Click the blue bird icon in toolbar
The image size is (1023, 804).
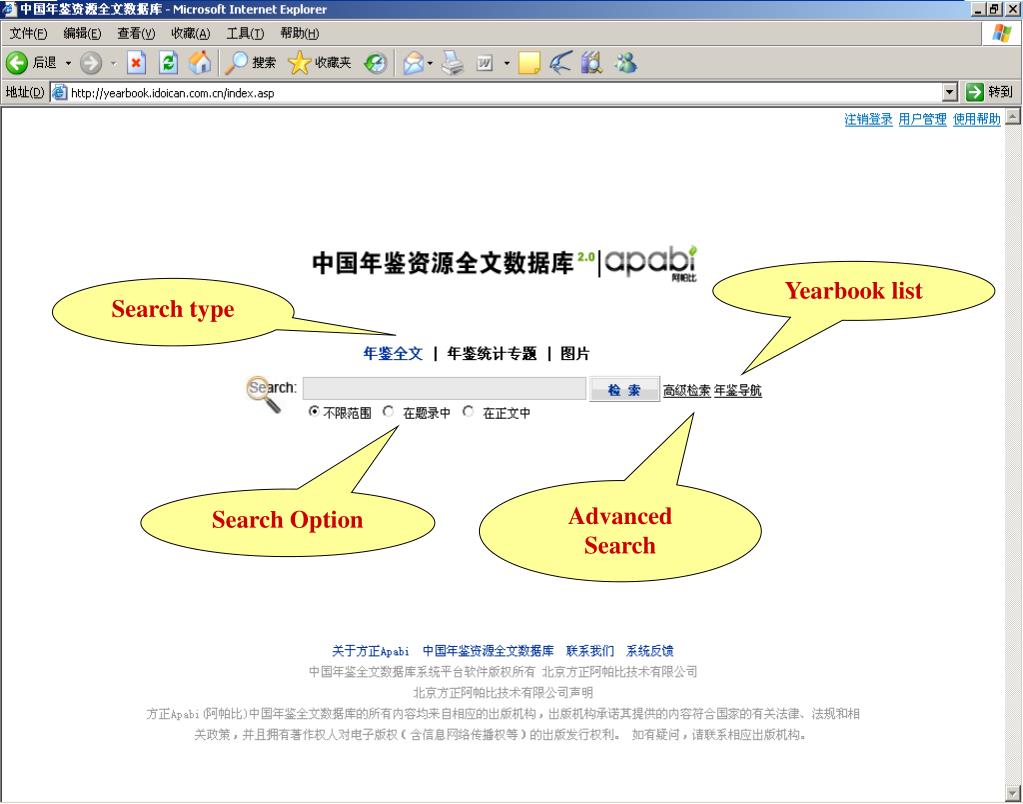pyautogui.click(x=560, y=63)
